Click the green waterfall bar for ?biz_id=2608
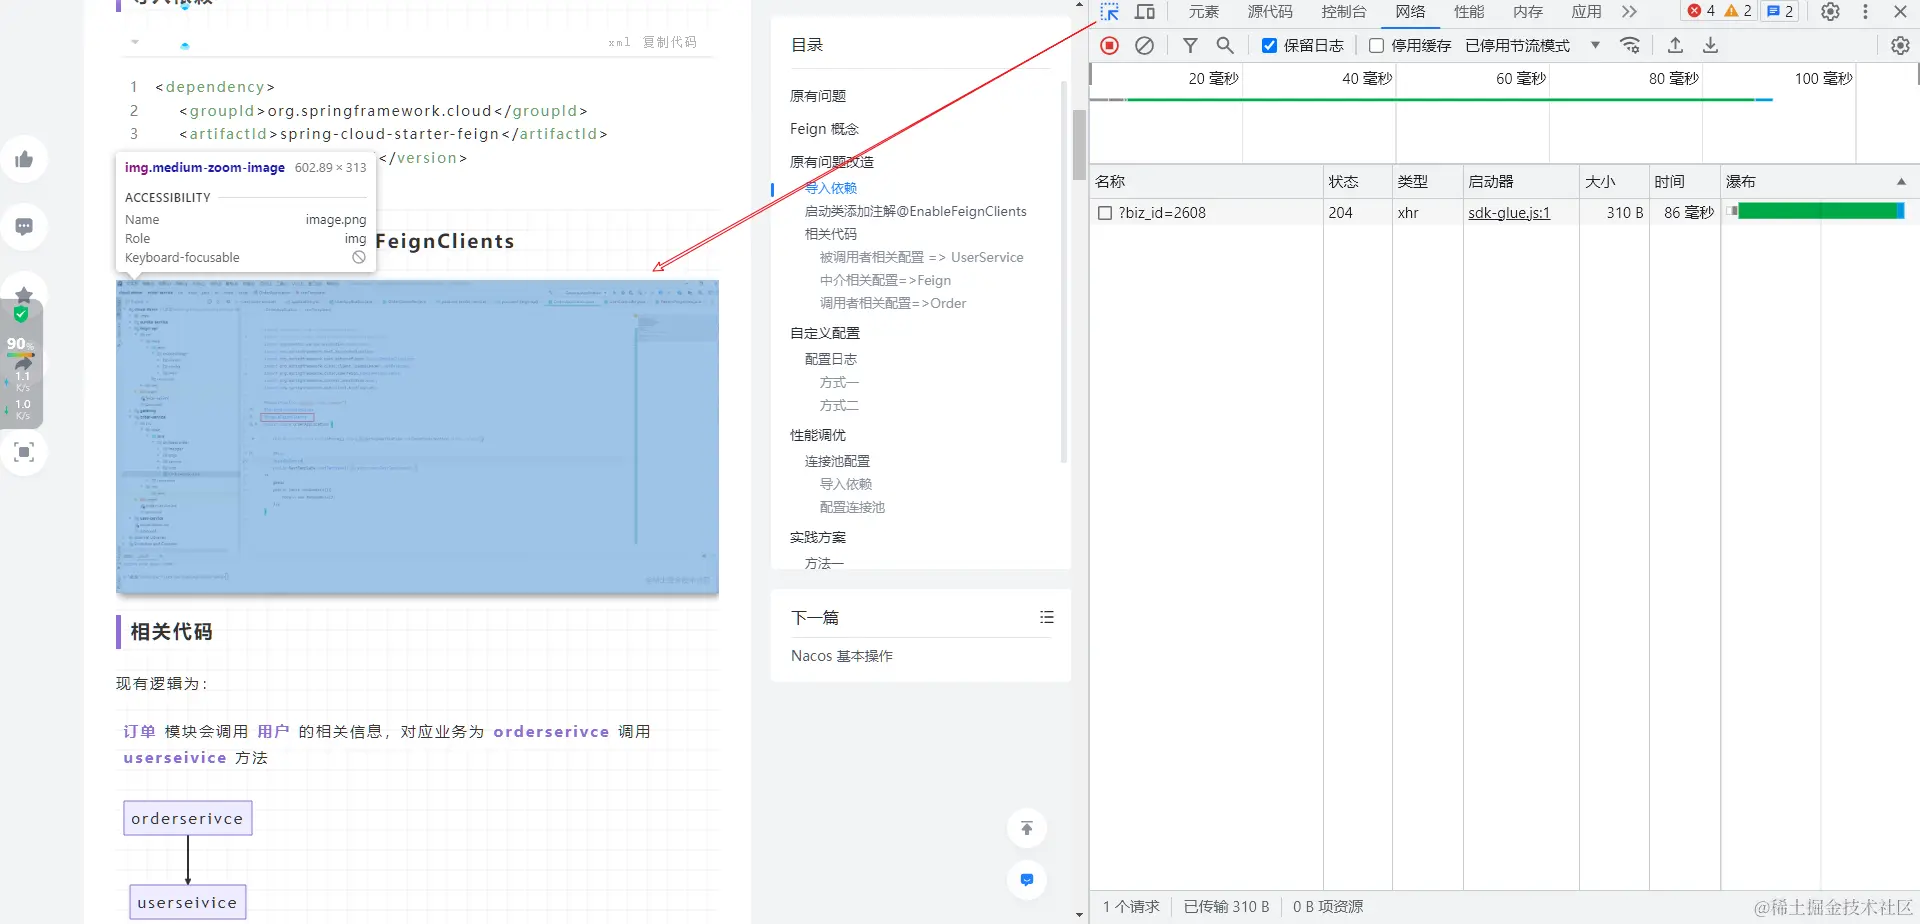This screenshot has height=924, width=1920. click(x=1817, y=211)
